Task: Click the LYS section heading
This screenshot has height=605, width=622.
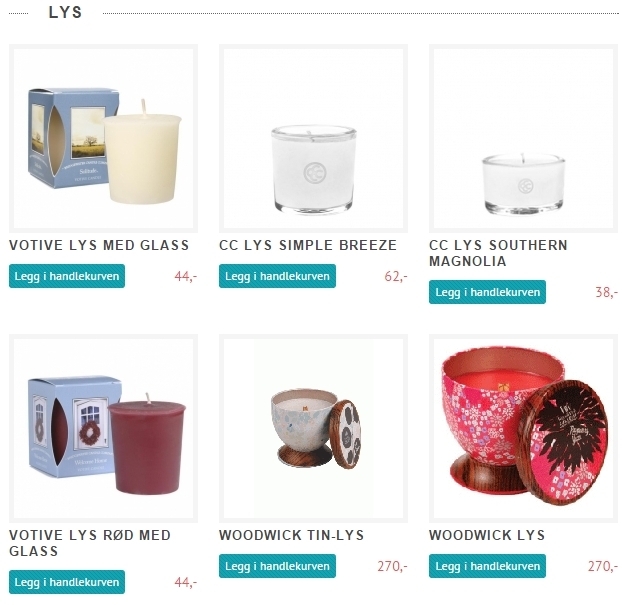Action: pyautogui.click(x=65, y=12)
